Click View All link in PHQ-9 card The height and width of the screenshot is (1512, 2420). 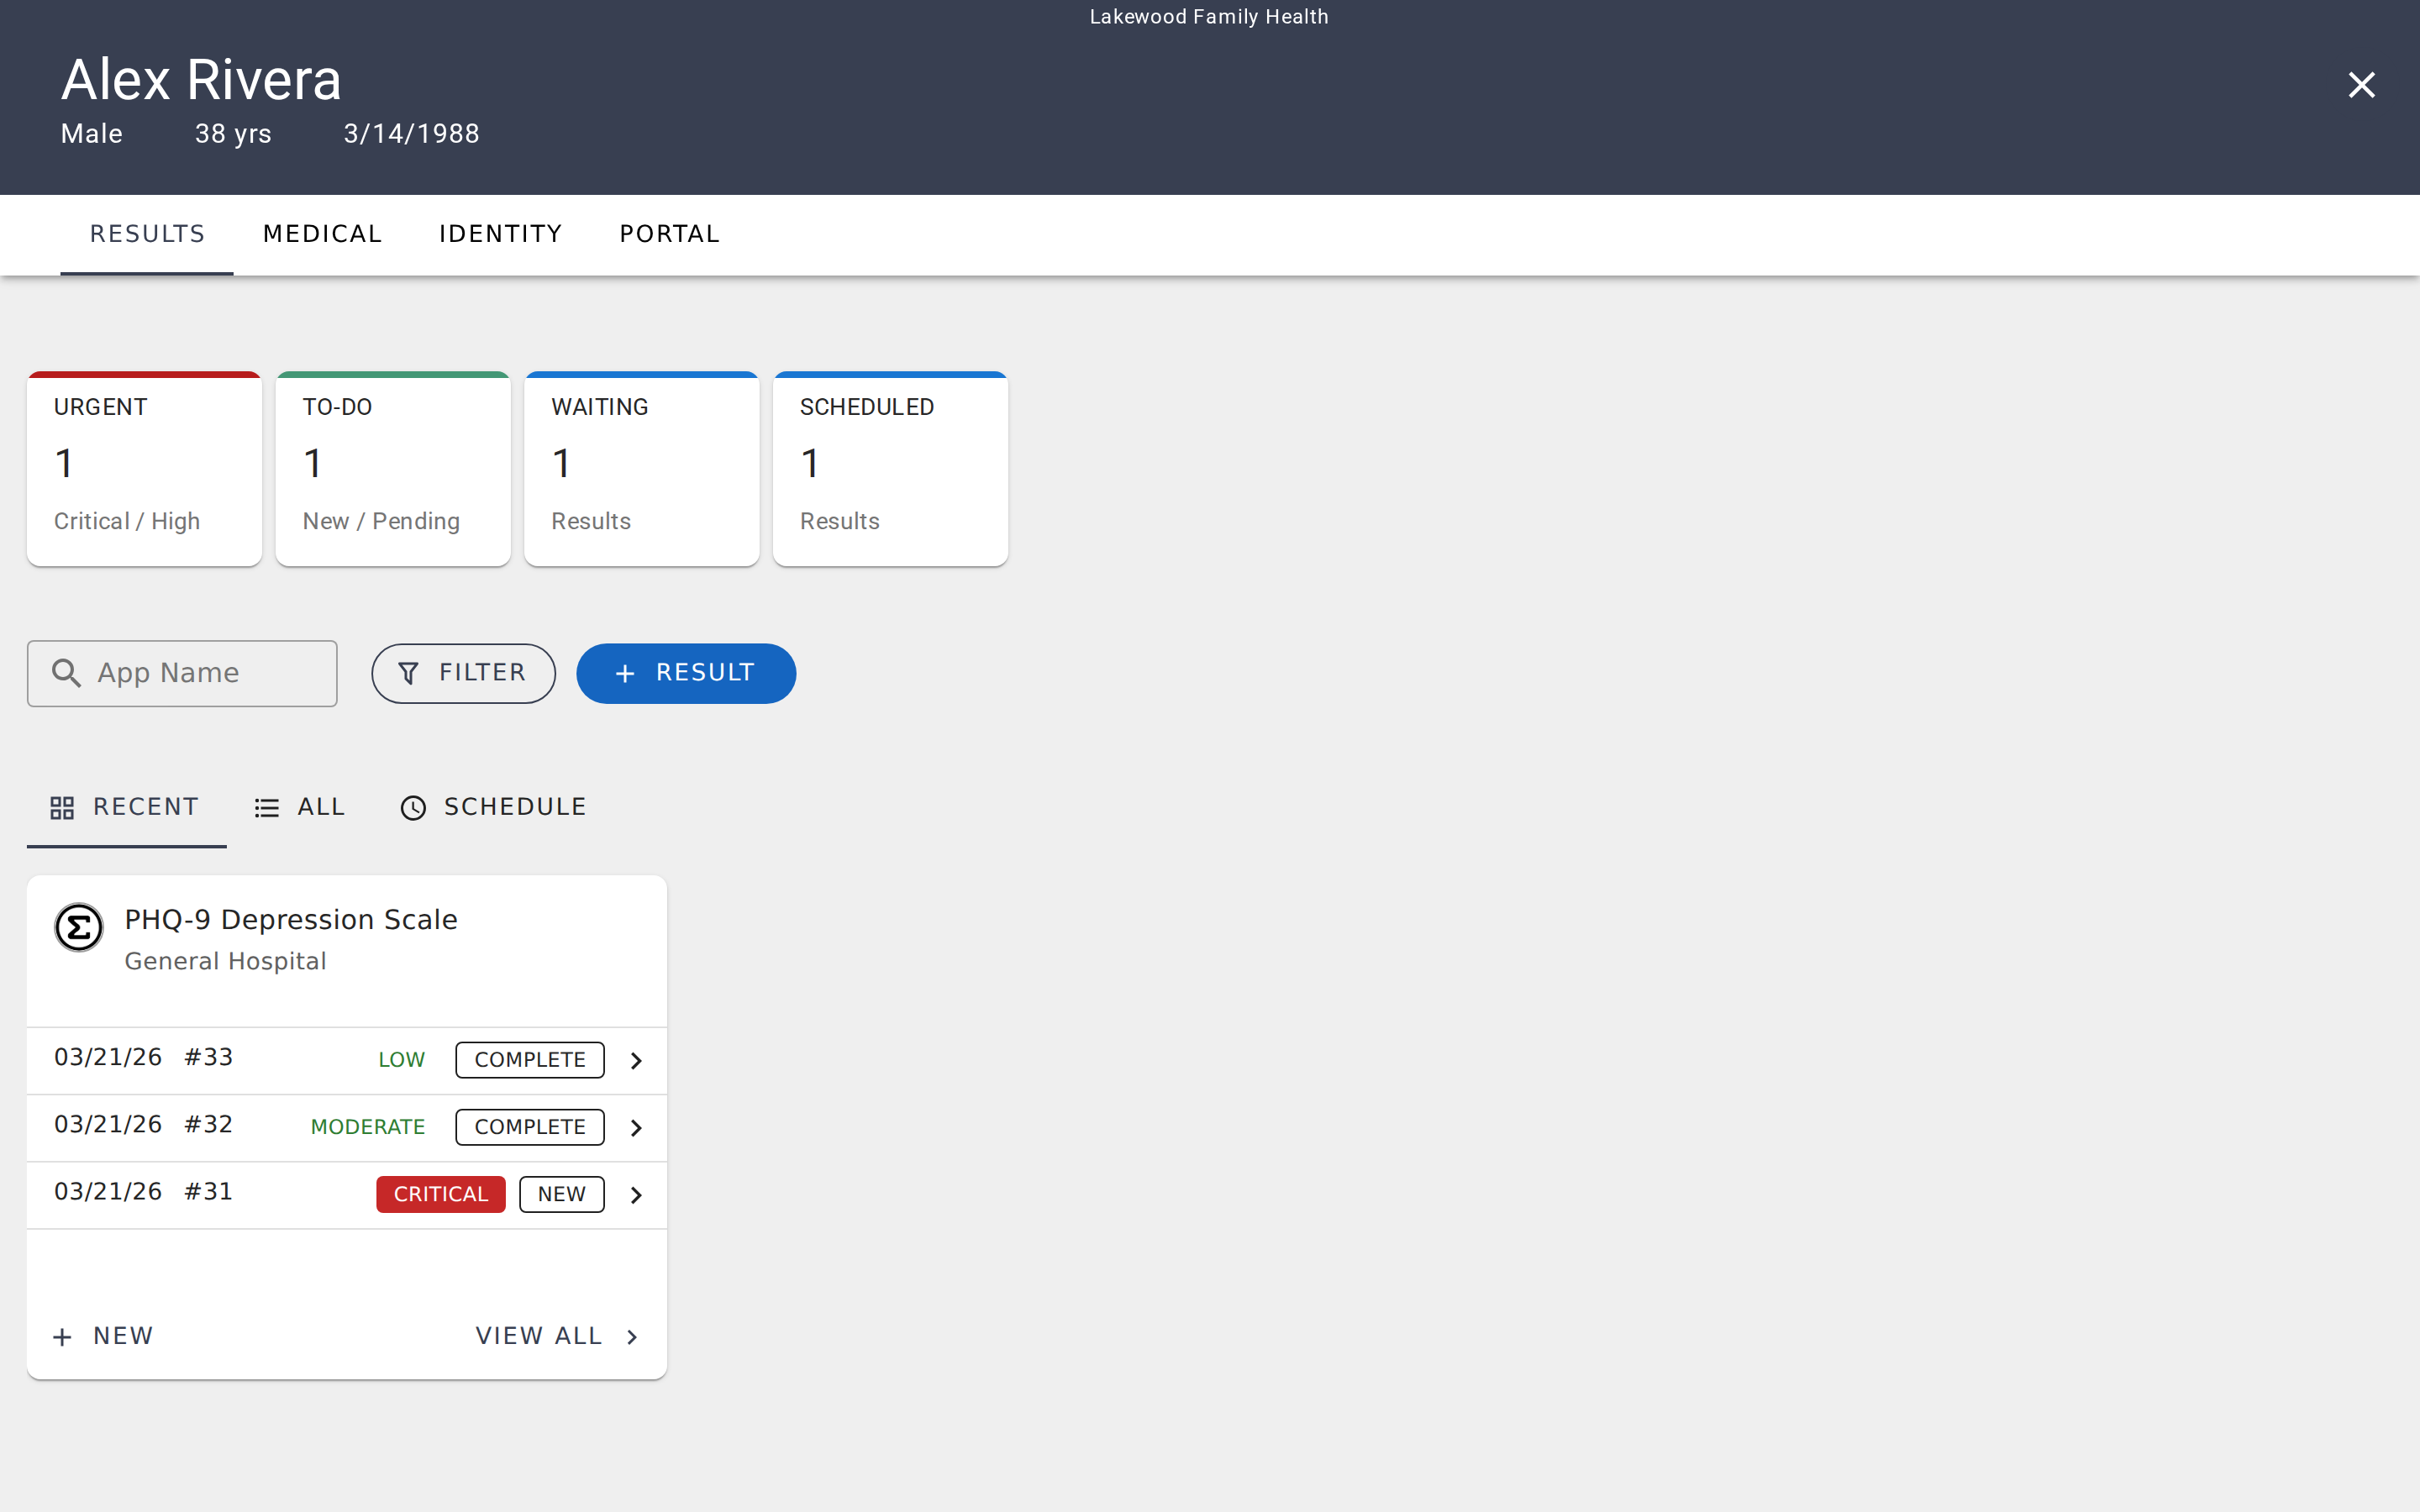click(x=556, y=1336)
